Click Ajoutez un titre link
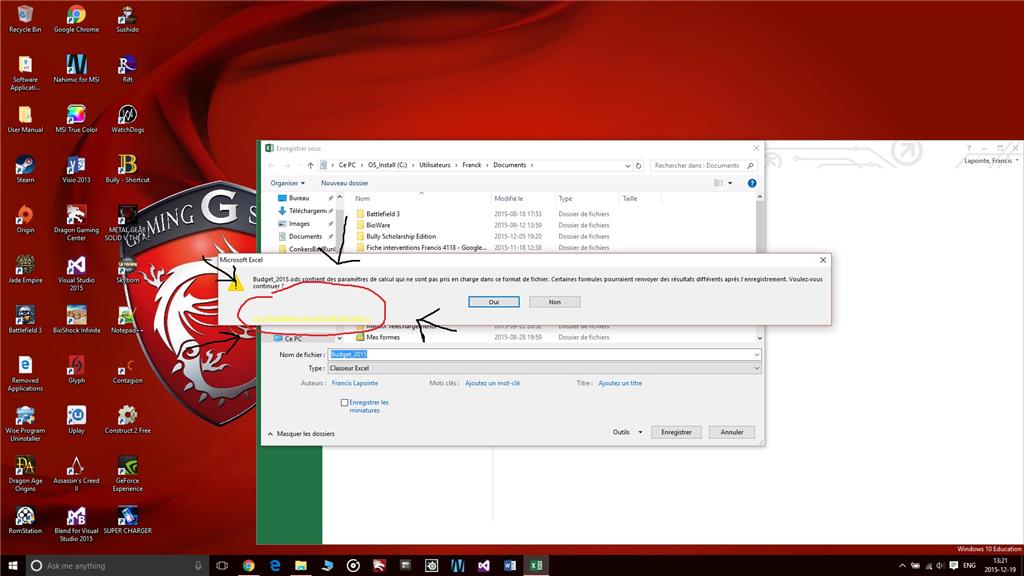This screenshot has width=1024, height=576. (620, 383)
